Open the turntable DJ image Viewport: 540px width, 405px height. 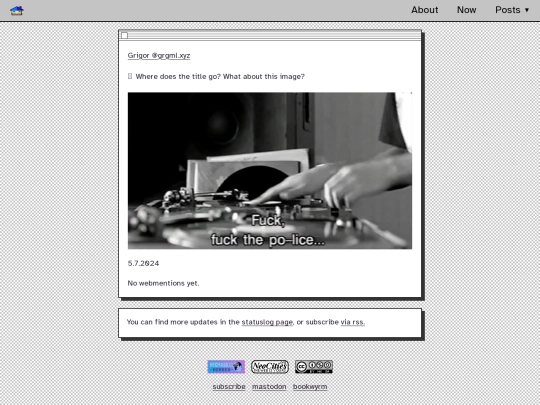point(270,170)
